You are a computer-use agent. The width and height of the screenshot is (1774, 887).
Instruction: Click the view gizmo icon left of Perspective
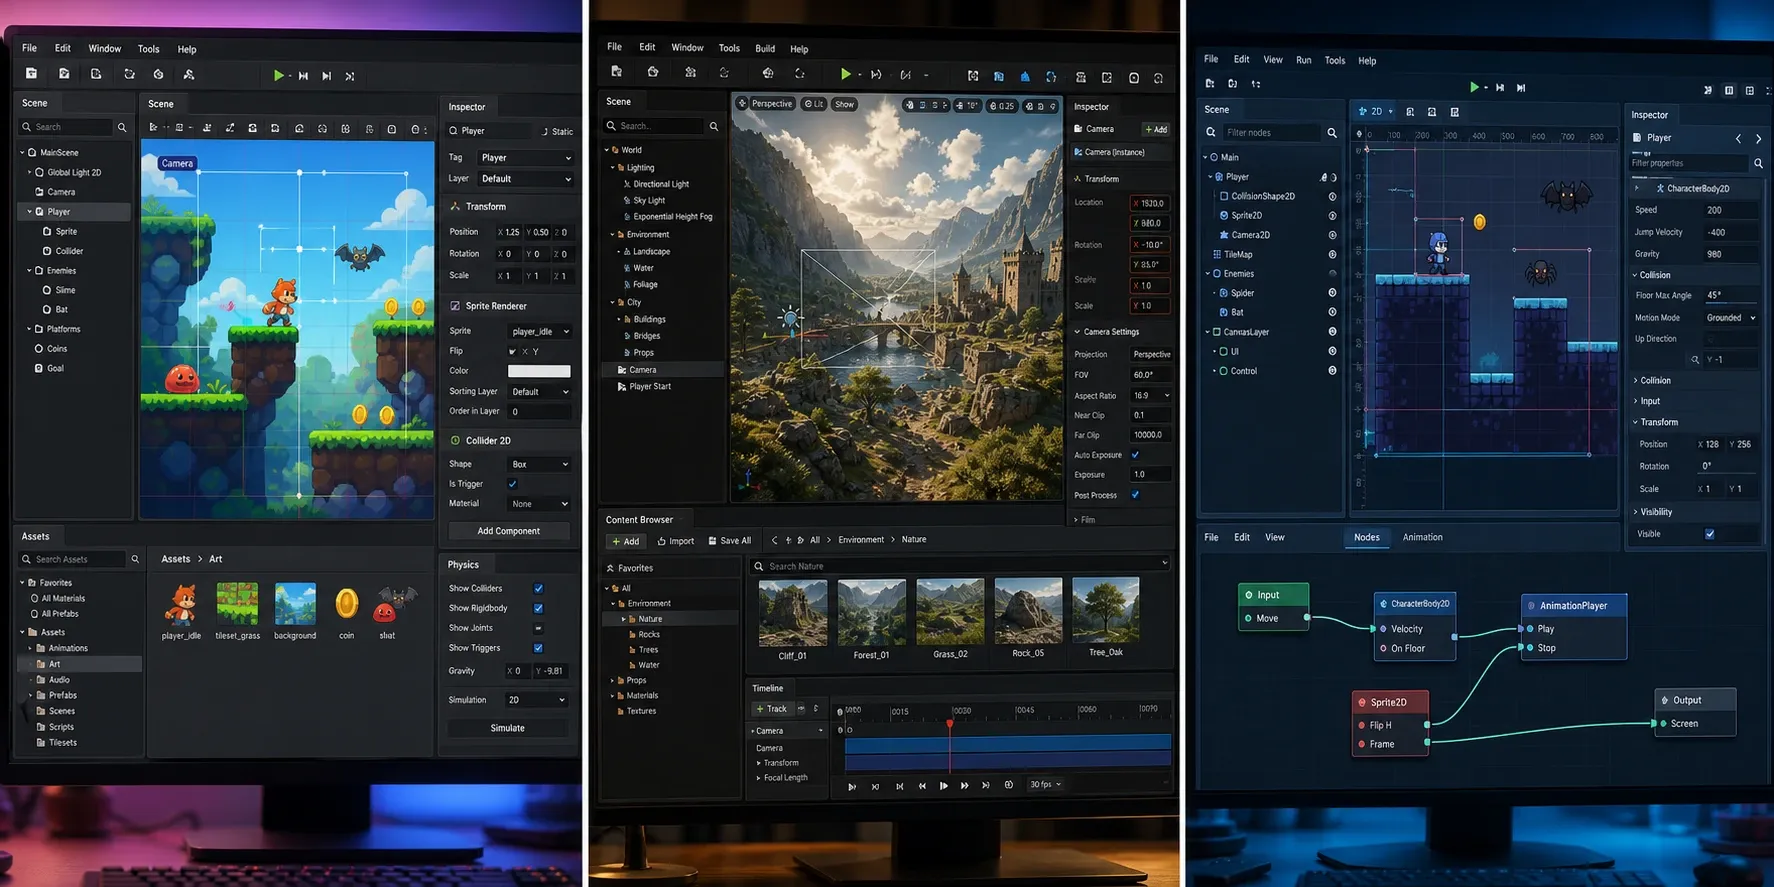coord(742,103)
